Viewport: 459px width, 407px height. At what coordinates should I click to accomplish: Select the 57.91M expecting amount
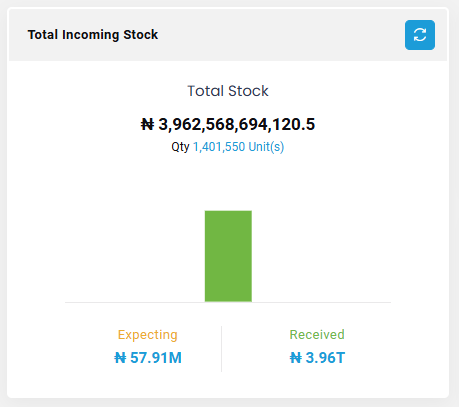click(x=156, y=358)
